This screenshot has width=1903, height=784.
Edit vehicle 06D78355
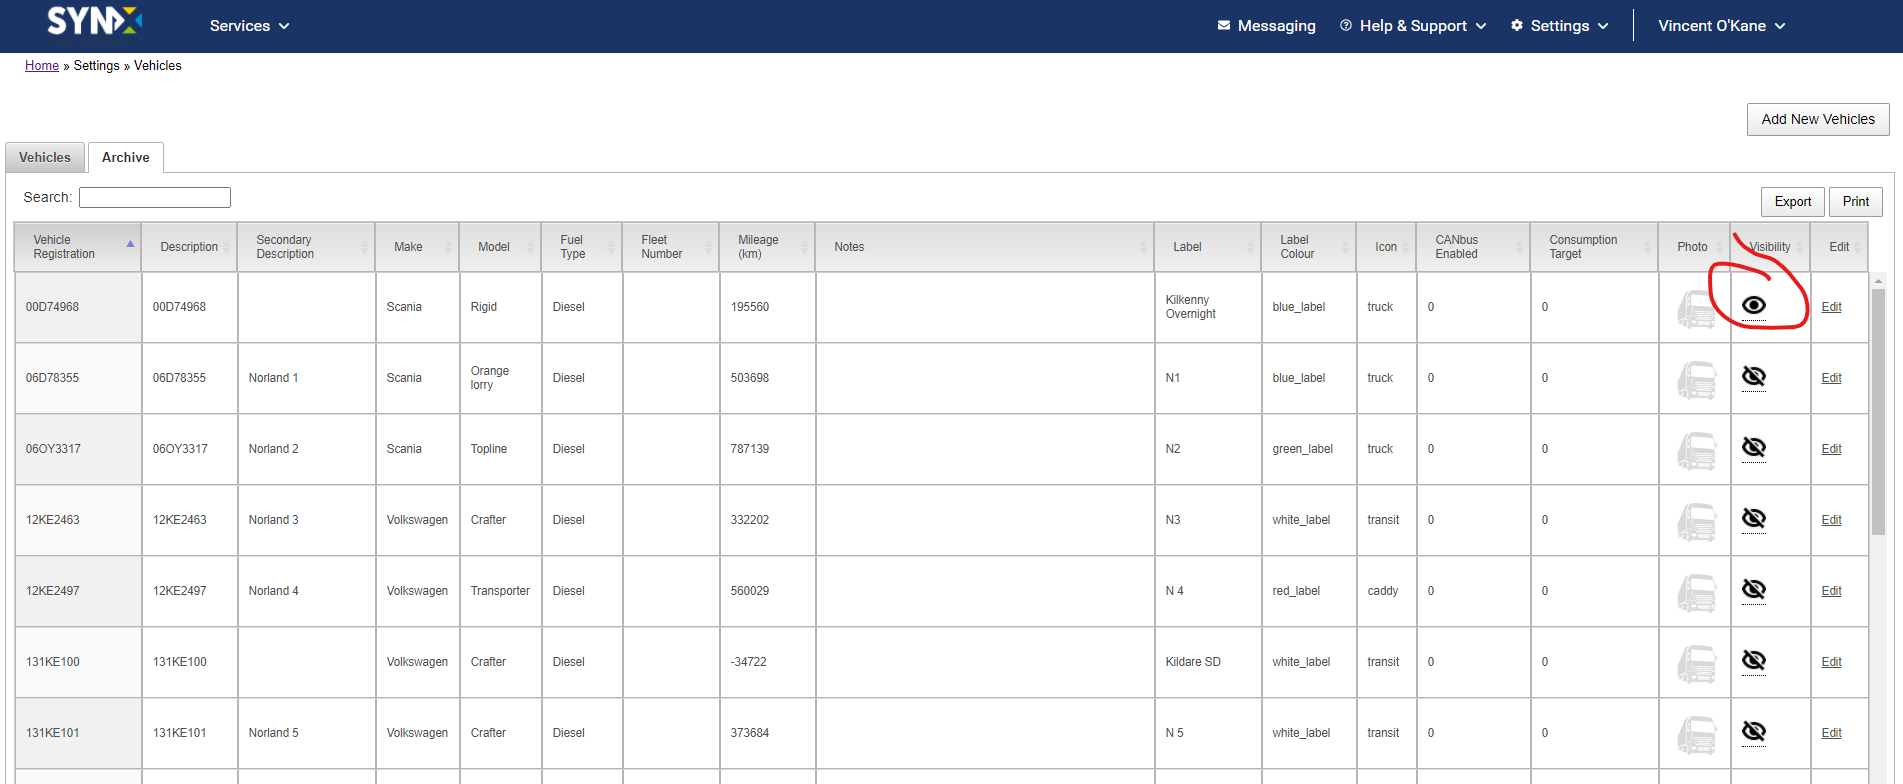tap(1831, 378)
